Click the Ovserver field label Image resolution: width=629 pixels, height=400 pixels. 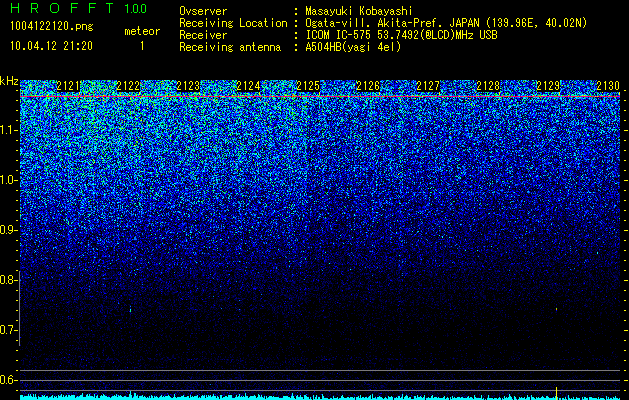pyautogui.click(x=203, y=11)
